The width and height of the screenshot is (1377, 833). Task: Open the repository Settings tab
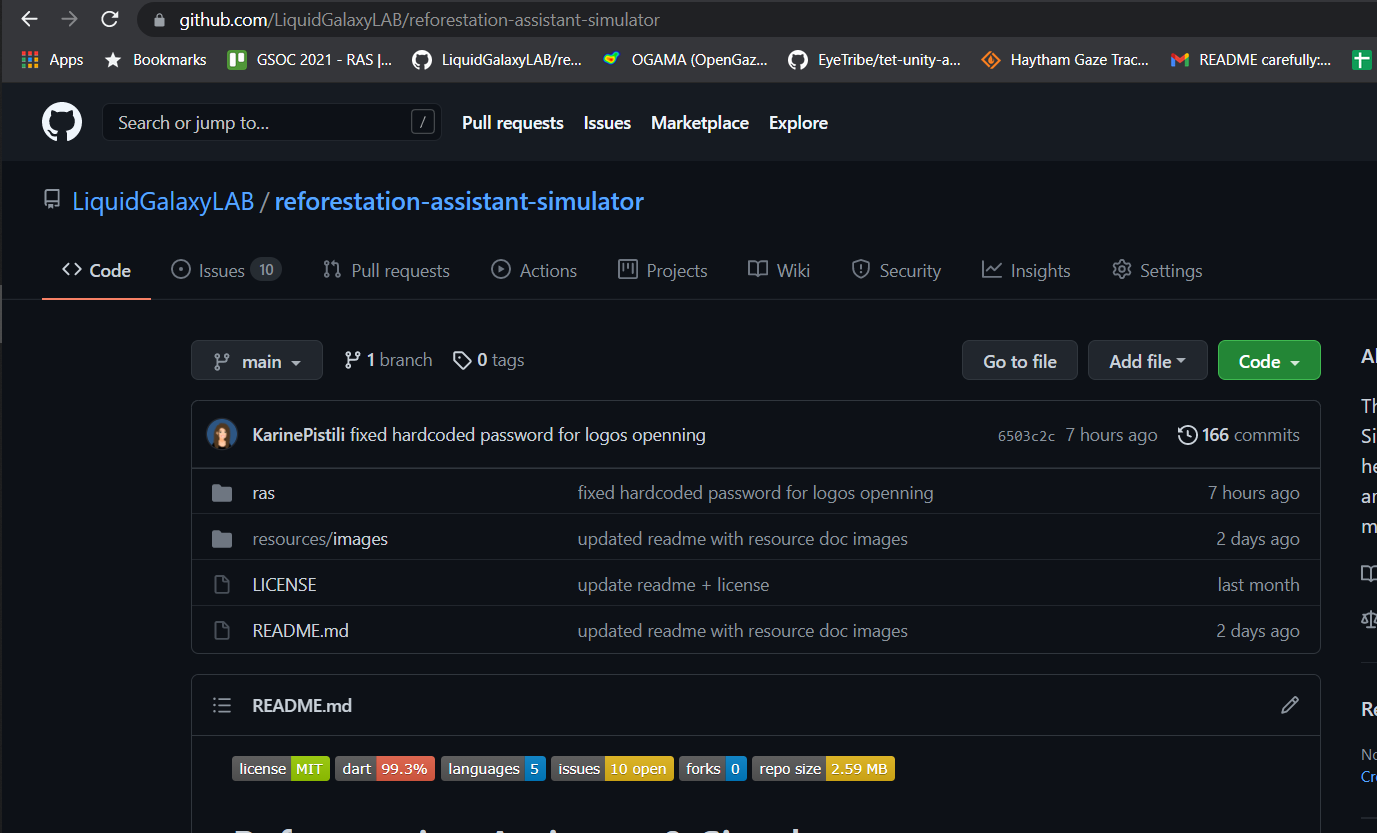pyautogui.click(x=1157, y=269)
